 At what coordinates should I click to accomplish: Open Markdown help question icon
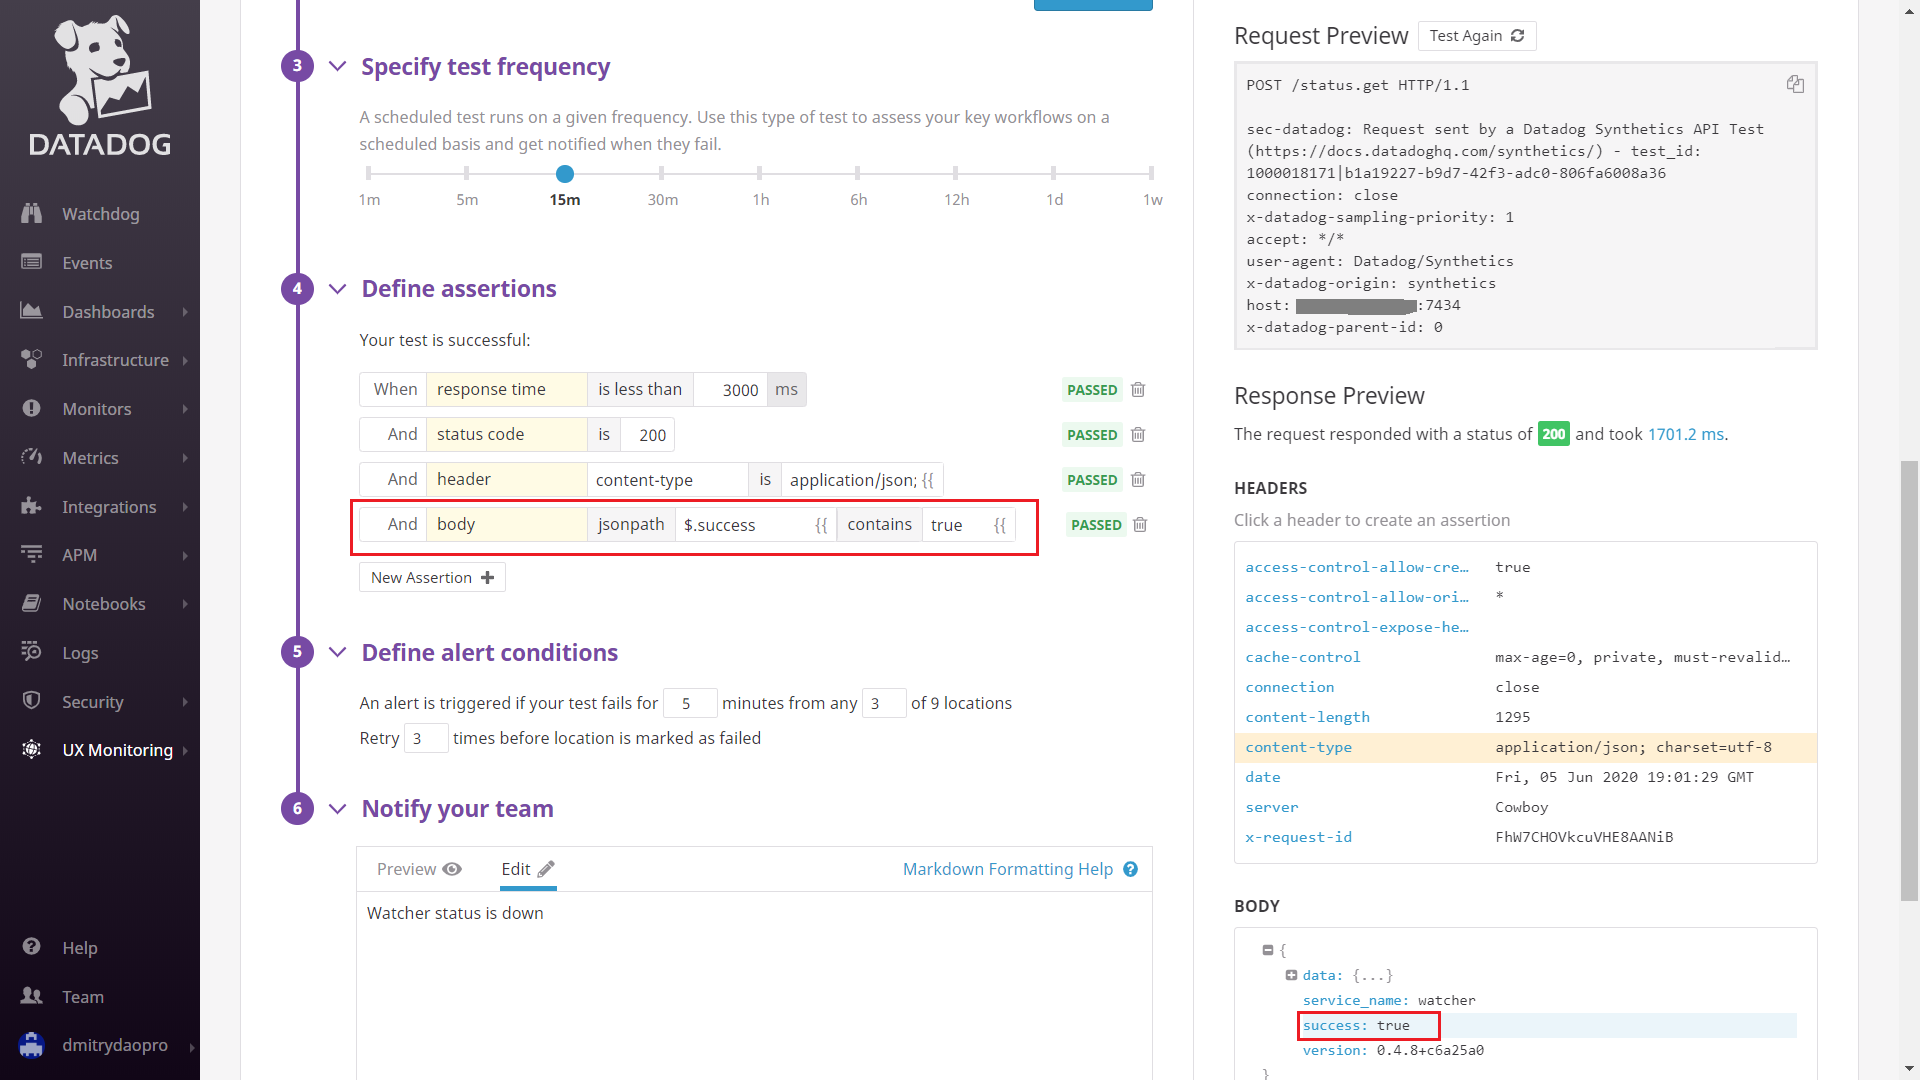(1130, 869)
